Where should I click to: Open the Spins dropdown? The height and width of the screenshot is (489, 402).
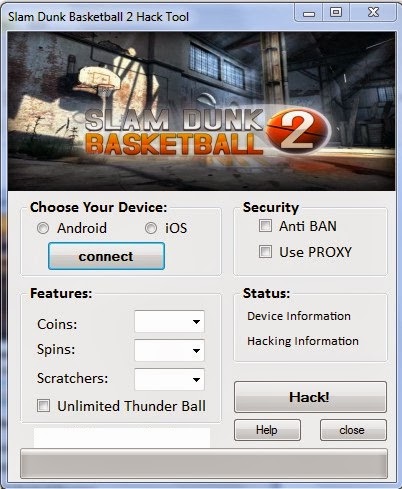[169, 350]
